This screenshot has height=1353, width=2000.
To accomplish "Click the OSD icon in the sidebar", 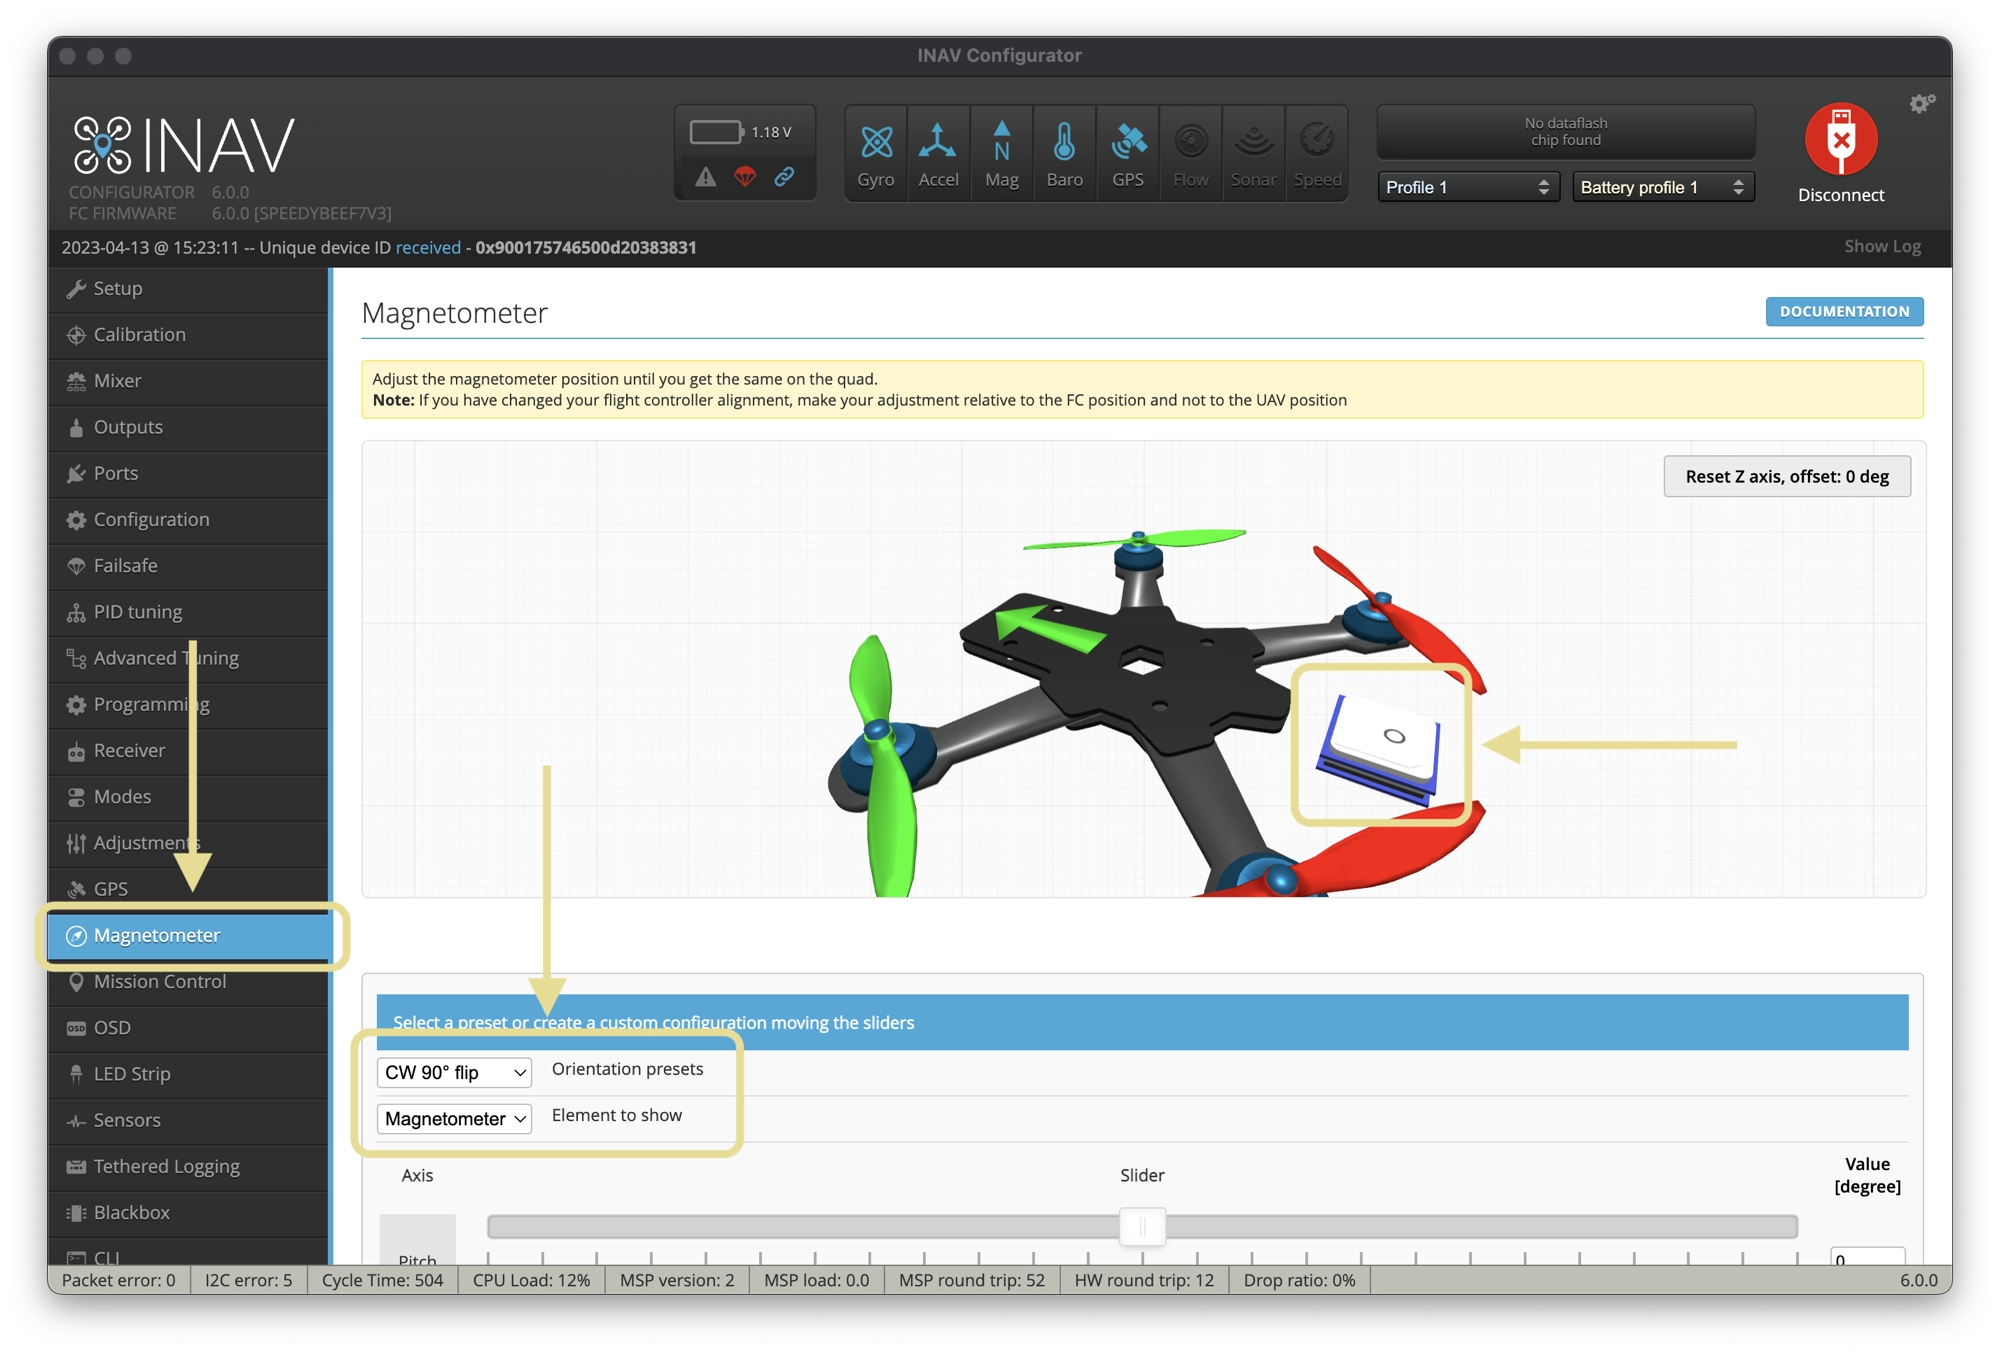I will pyautogui.click(x=76, y=1028).
